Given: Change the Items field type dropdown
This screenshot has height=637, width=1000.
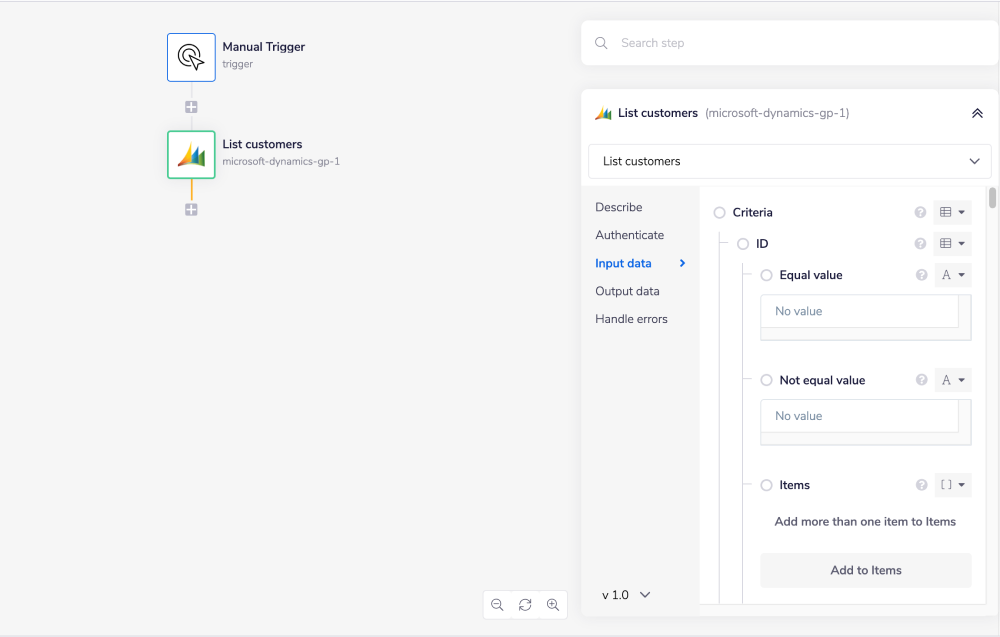Looking at the screenshot, I should pyautogui.click(x=952, y=485).
